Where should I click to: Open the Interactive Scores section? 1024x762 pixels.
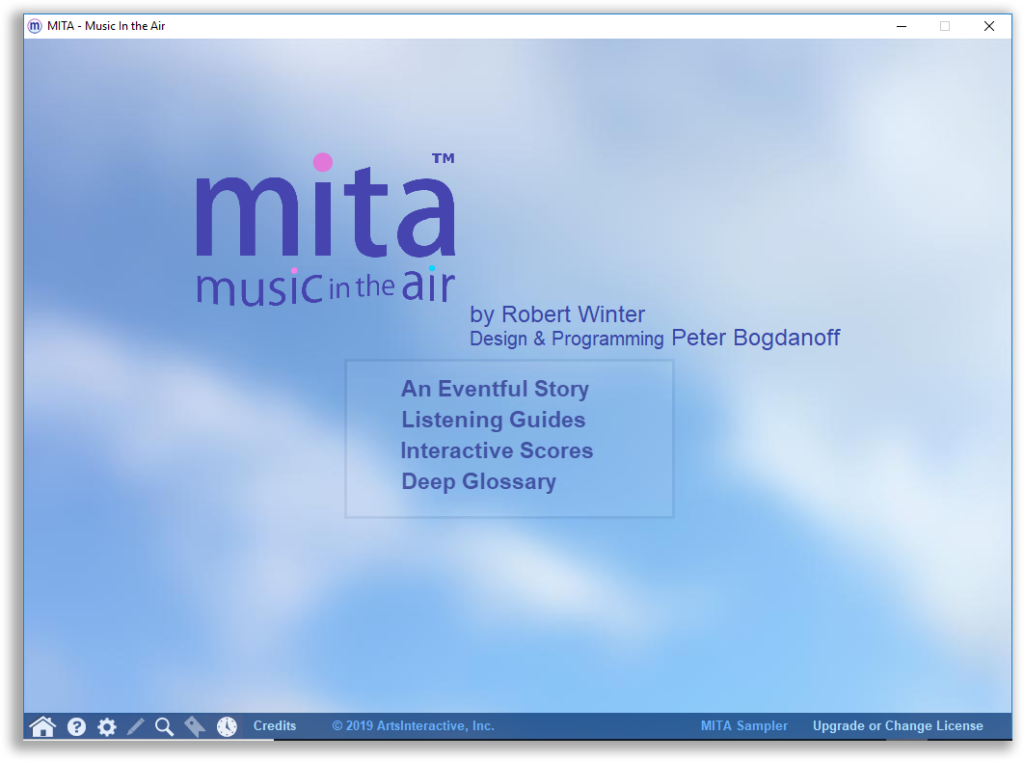coord(496,451)
